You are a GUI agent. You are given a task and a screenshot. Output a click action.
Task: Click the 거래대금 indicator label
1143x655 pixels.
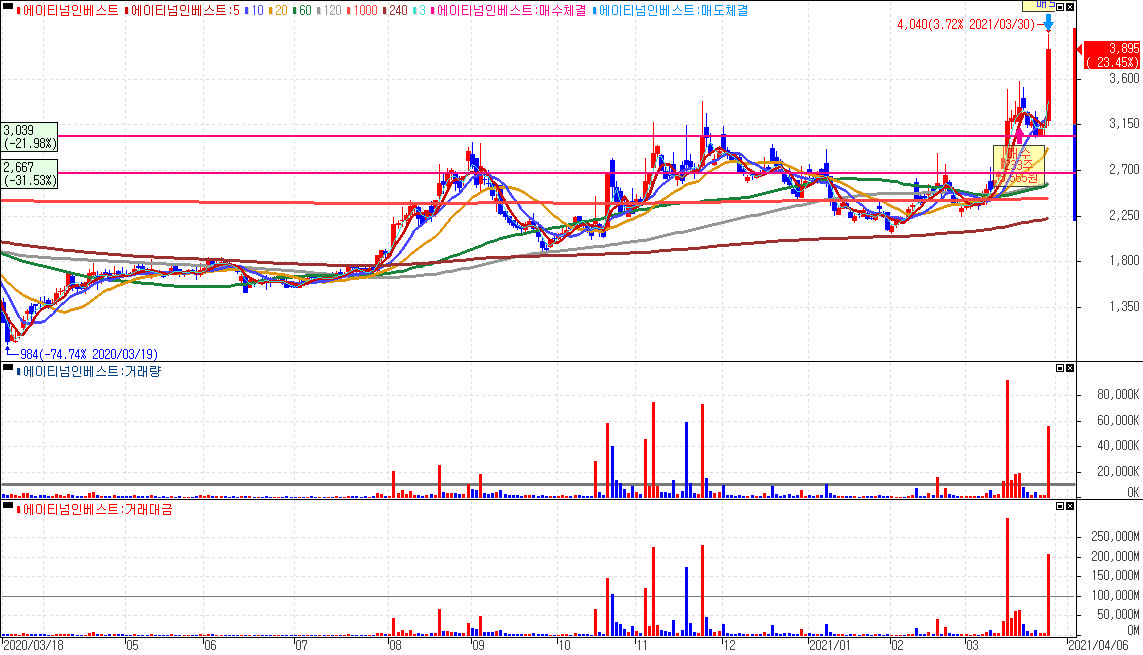[x=95, y=509]
